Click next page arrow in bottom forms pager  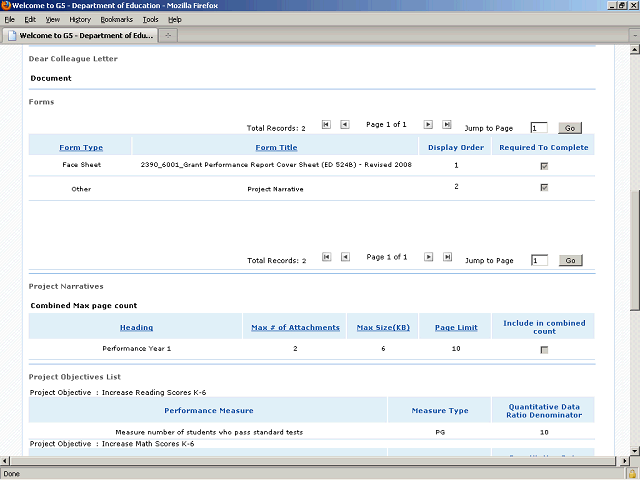(428, 258)
